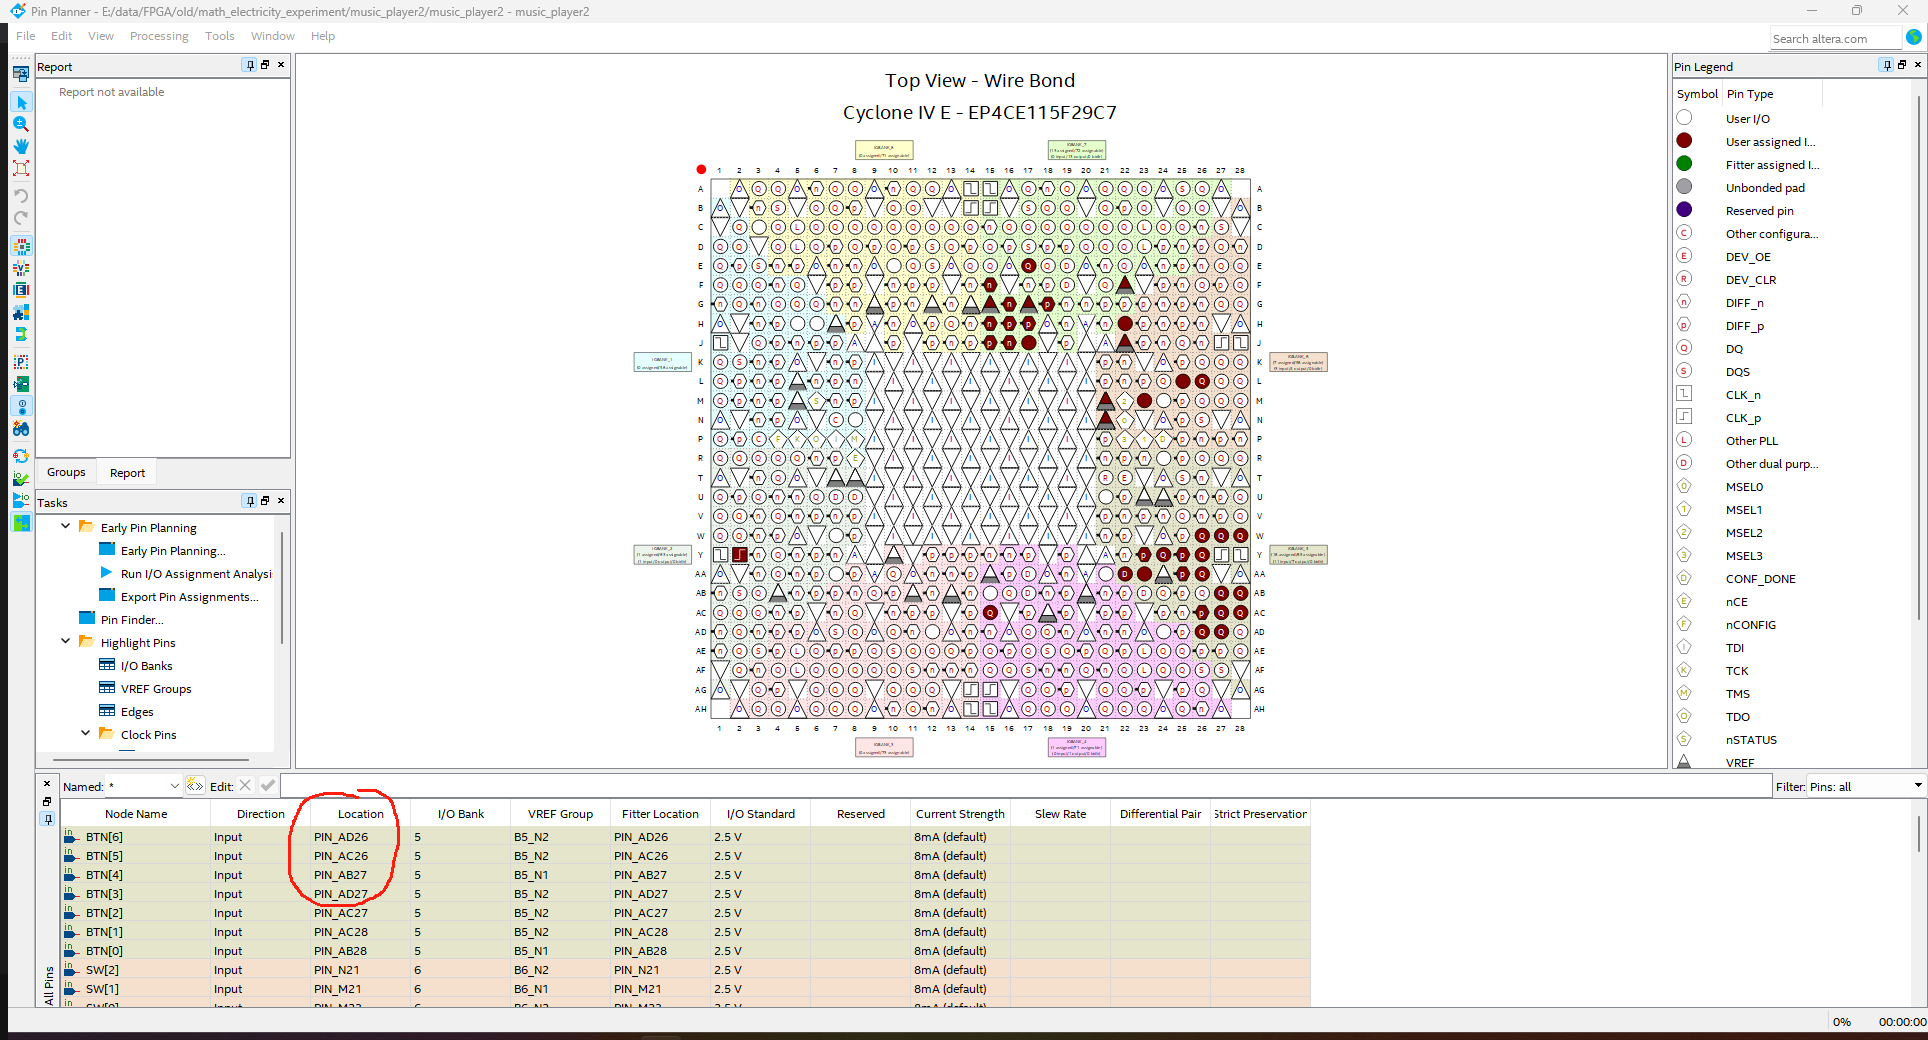
Task: Pin the Pin Legend panel
Action: (x=1887, y=65)
